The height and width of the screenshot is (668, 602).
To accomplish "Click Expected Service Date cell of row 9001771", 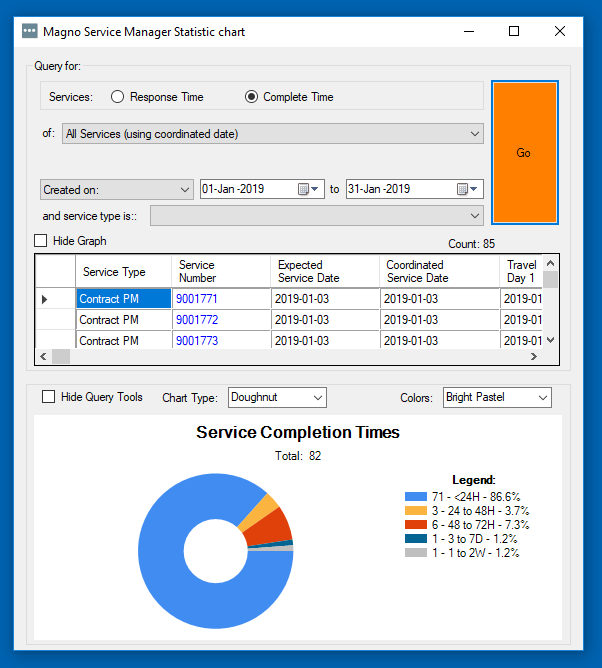I will [325, 299].
